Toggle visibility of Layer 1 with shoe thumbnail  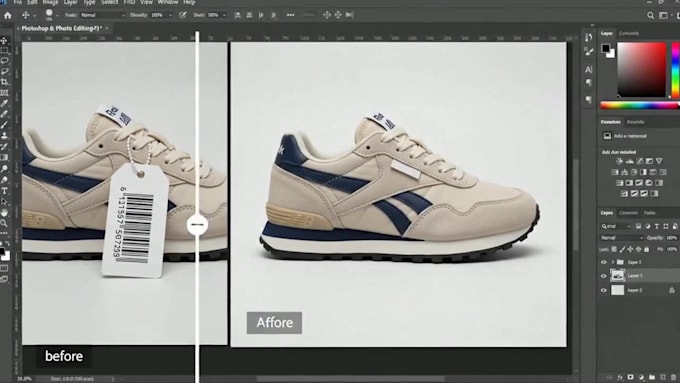[604, 276]
